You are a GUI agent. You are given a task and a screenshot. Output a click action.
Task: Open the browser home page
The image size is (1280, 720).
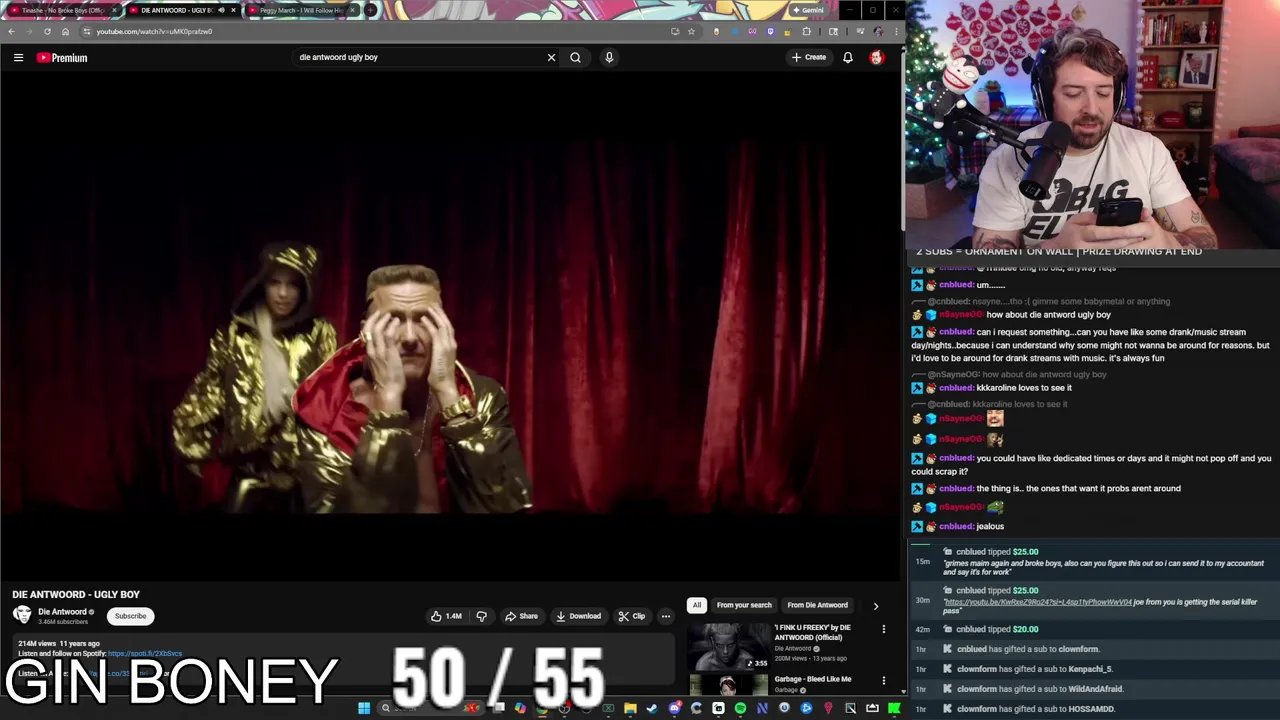tap(65, 31)
